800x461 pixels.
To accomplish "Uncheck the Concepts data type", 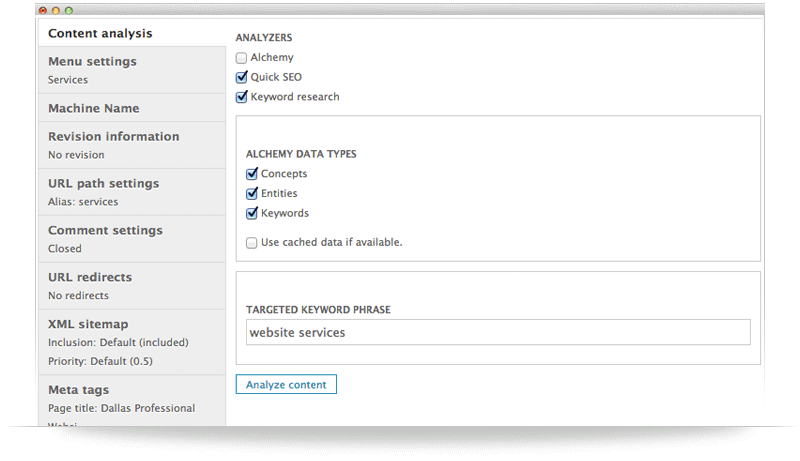I will pyautogui.click(x=252, y=173).
